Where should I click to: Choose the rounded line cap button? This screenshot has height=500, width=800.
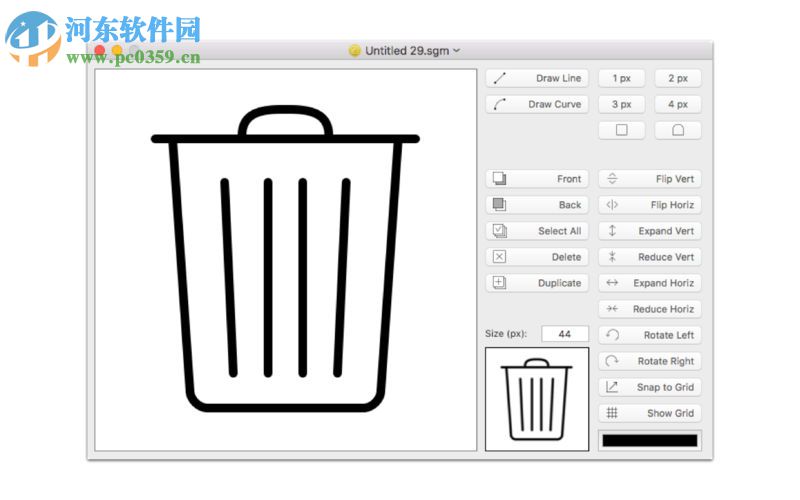pos(678,130)
